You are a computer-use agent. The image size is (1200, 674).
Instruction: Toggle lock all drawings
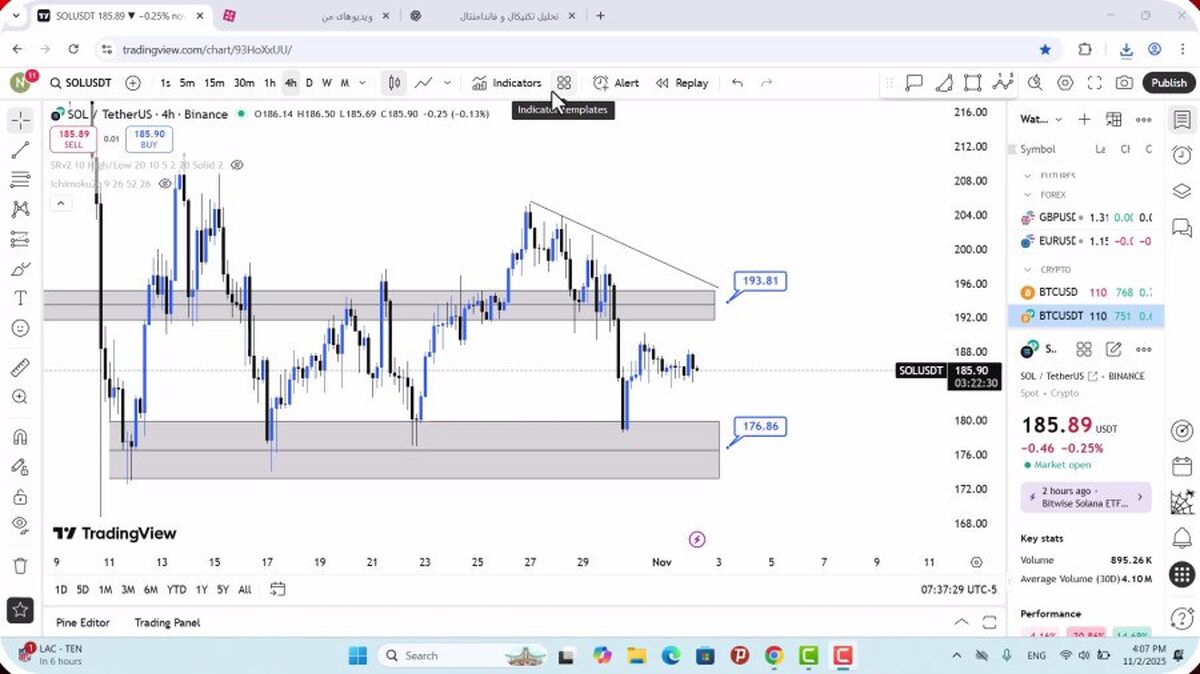[20, 496]
